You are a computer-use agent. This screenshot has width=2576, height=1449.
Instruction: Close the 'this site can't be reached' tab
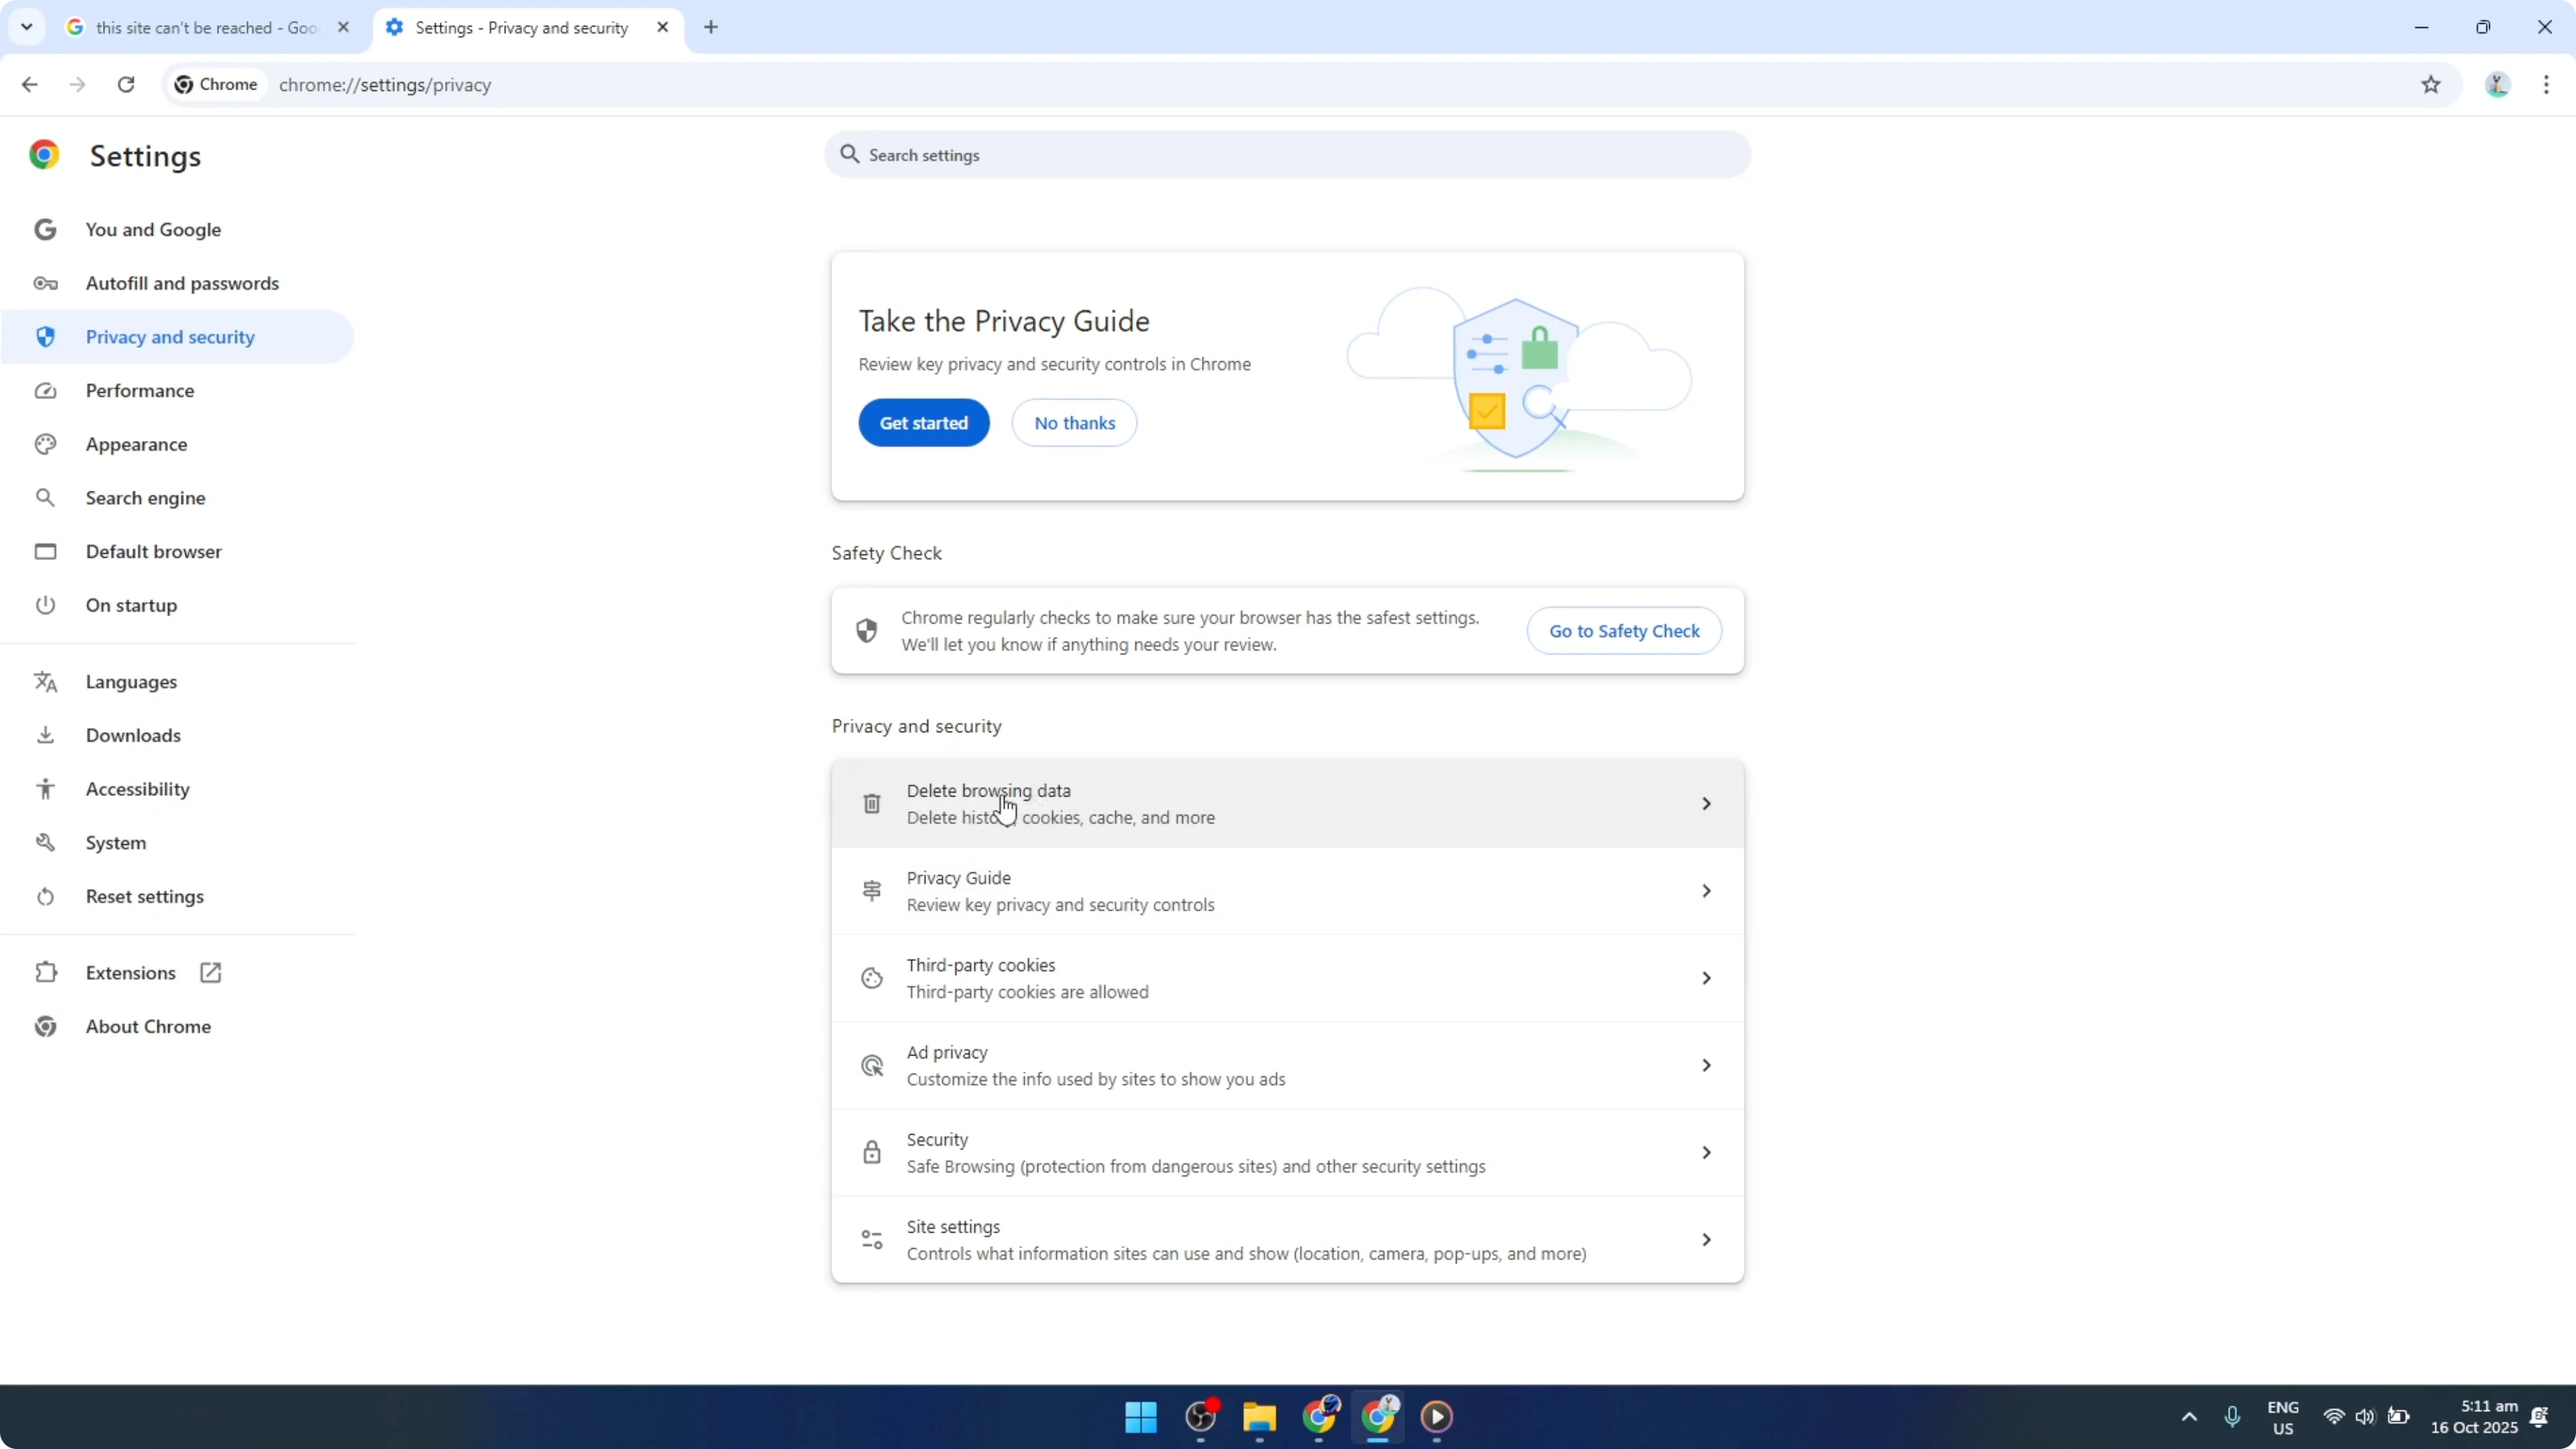click(x=343, y=28)
